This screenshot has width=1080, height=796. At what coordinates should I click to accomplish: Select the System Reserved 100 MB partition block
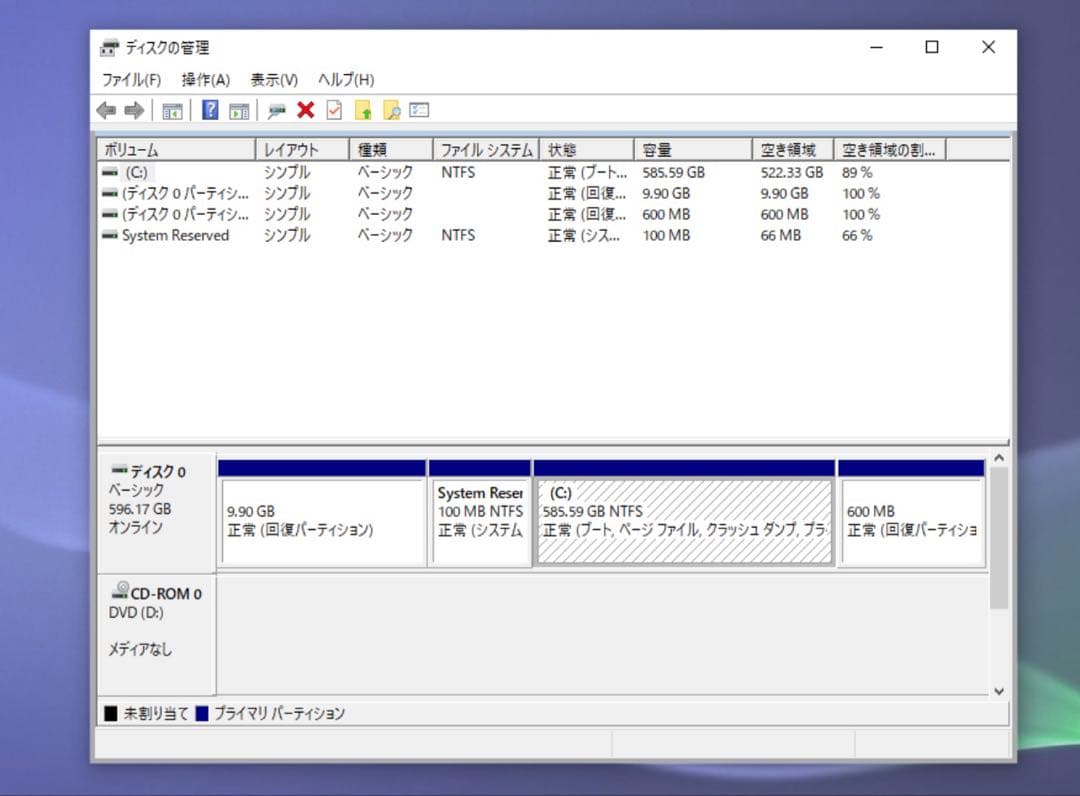tap(480, 514)
